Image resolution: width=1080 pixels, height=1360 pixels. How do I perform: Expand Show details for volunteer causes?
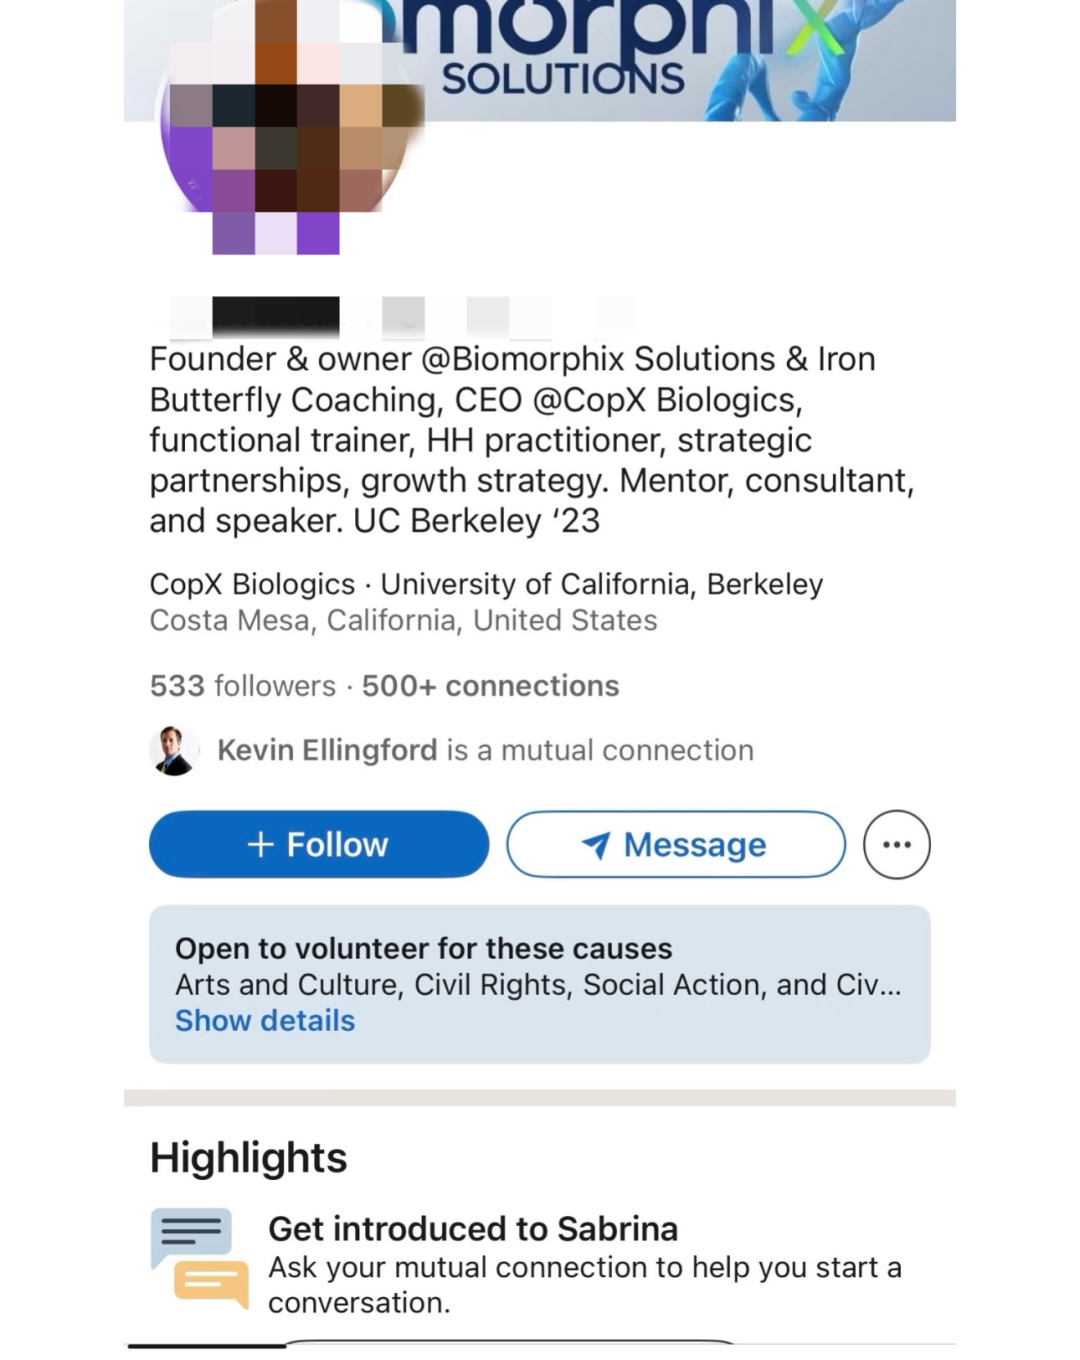click(265, 1021)
